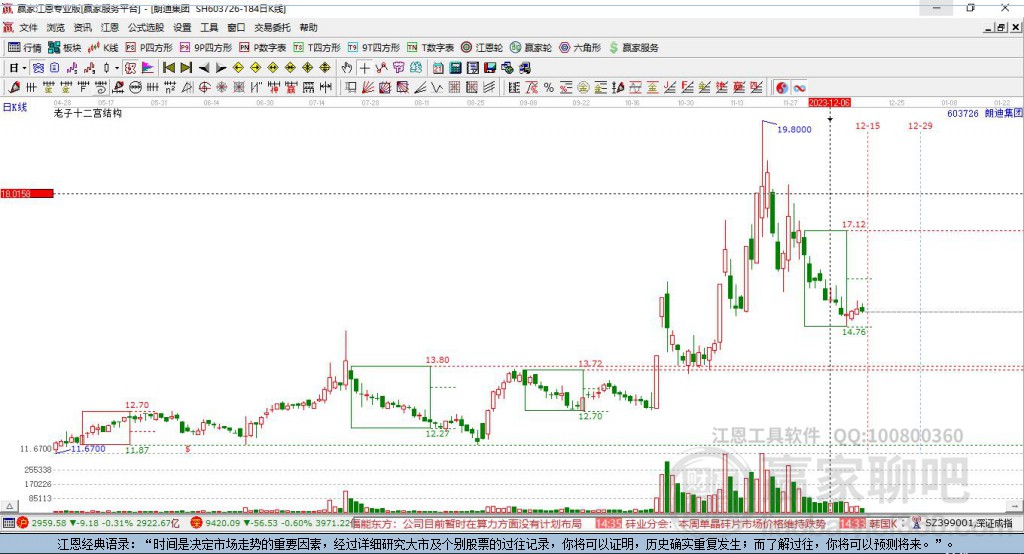1024x554 pixels.
Task: Toggle the color triangle gradient icon
Action: click(x=148, y=68)
